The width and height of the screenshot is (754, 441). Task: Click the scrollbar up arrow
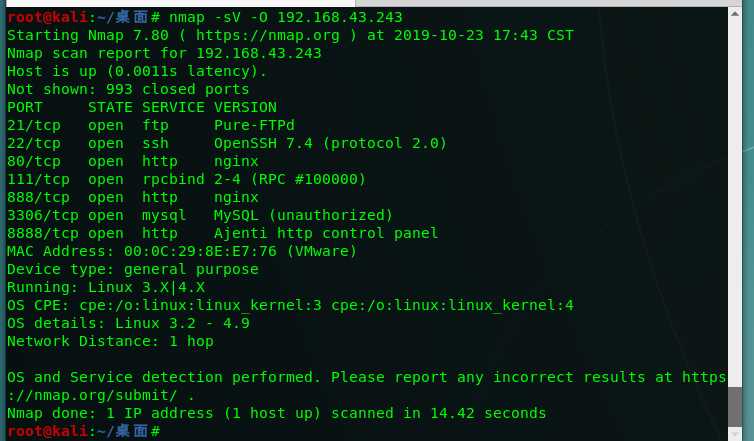coord(736,14)
